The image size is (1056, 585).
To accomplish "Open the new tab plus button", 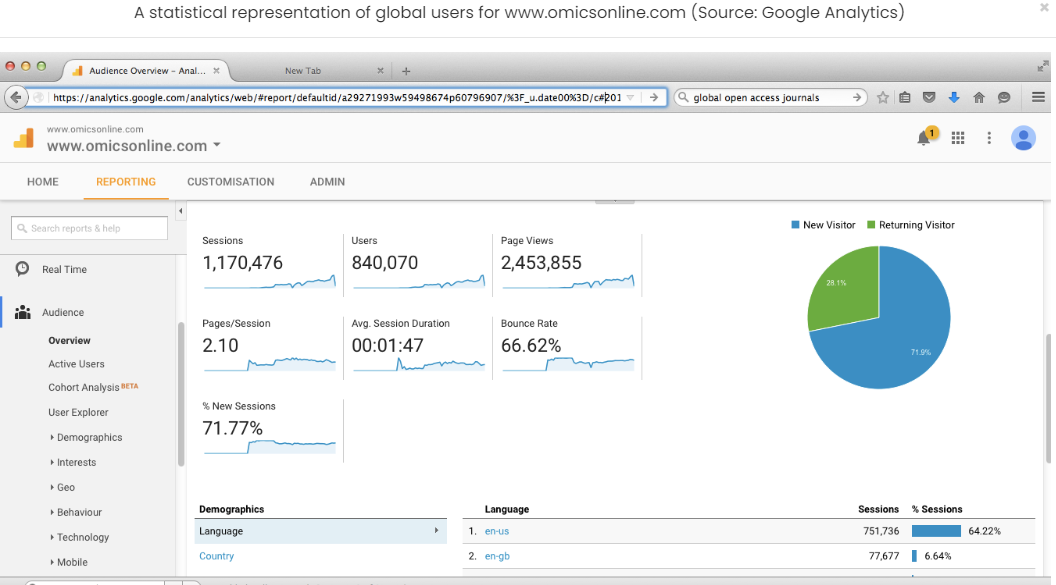I will tap(406, 71).
